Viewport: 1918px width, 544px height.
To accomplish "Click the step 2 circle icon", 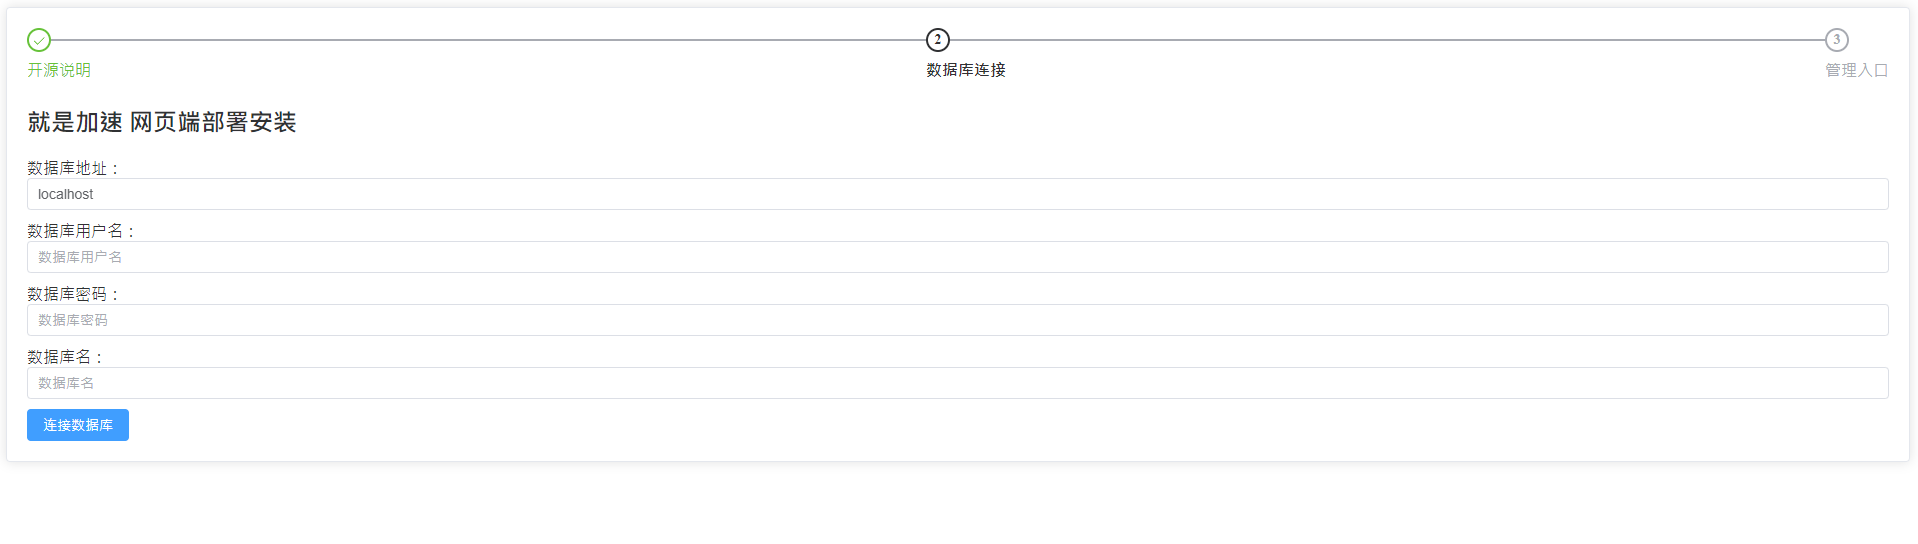I will pos(937,40).
